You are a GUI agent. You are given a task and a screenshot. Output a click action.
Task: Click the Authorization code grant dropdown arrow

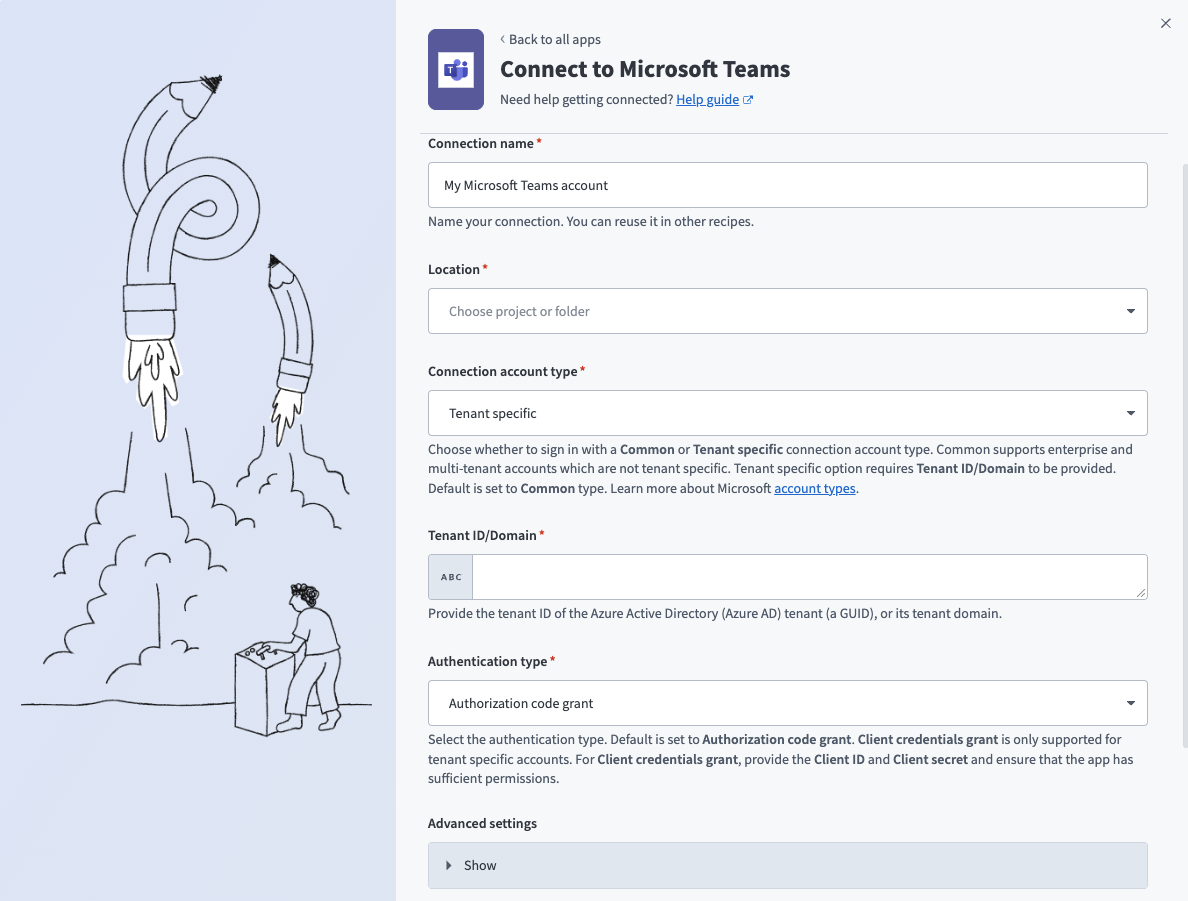pos(1130,703)
